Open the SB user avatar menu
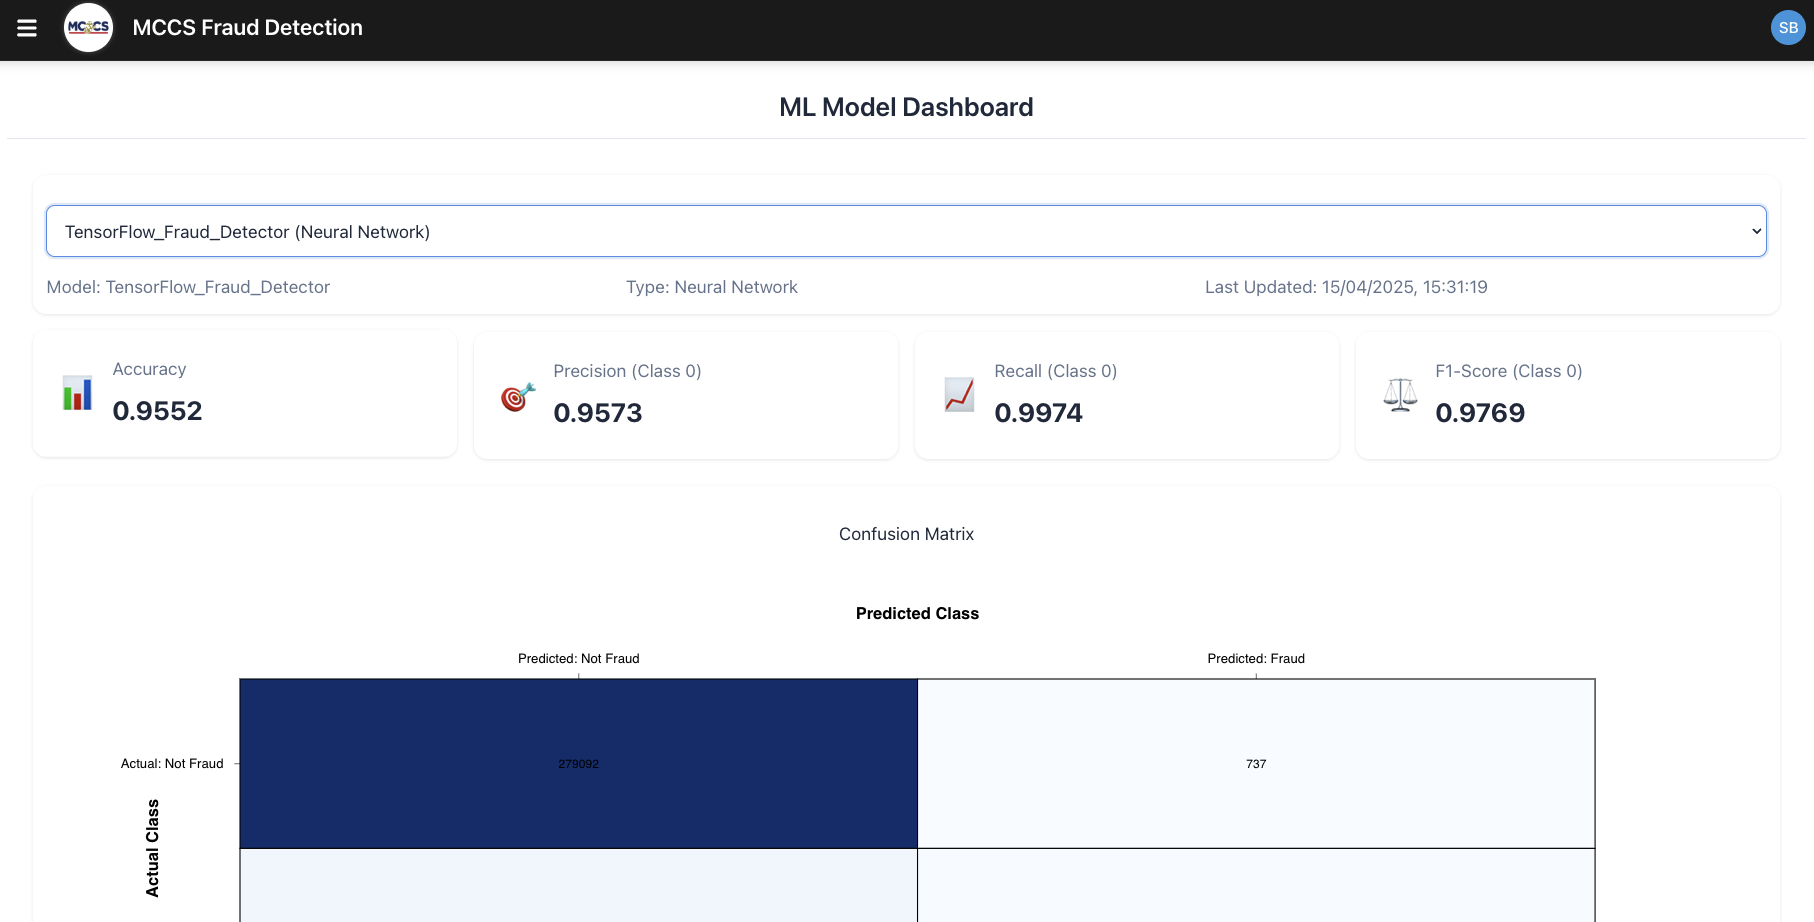 coord(1787,27)
